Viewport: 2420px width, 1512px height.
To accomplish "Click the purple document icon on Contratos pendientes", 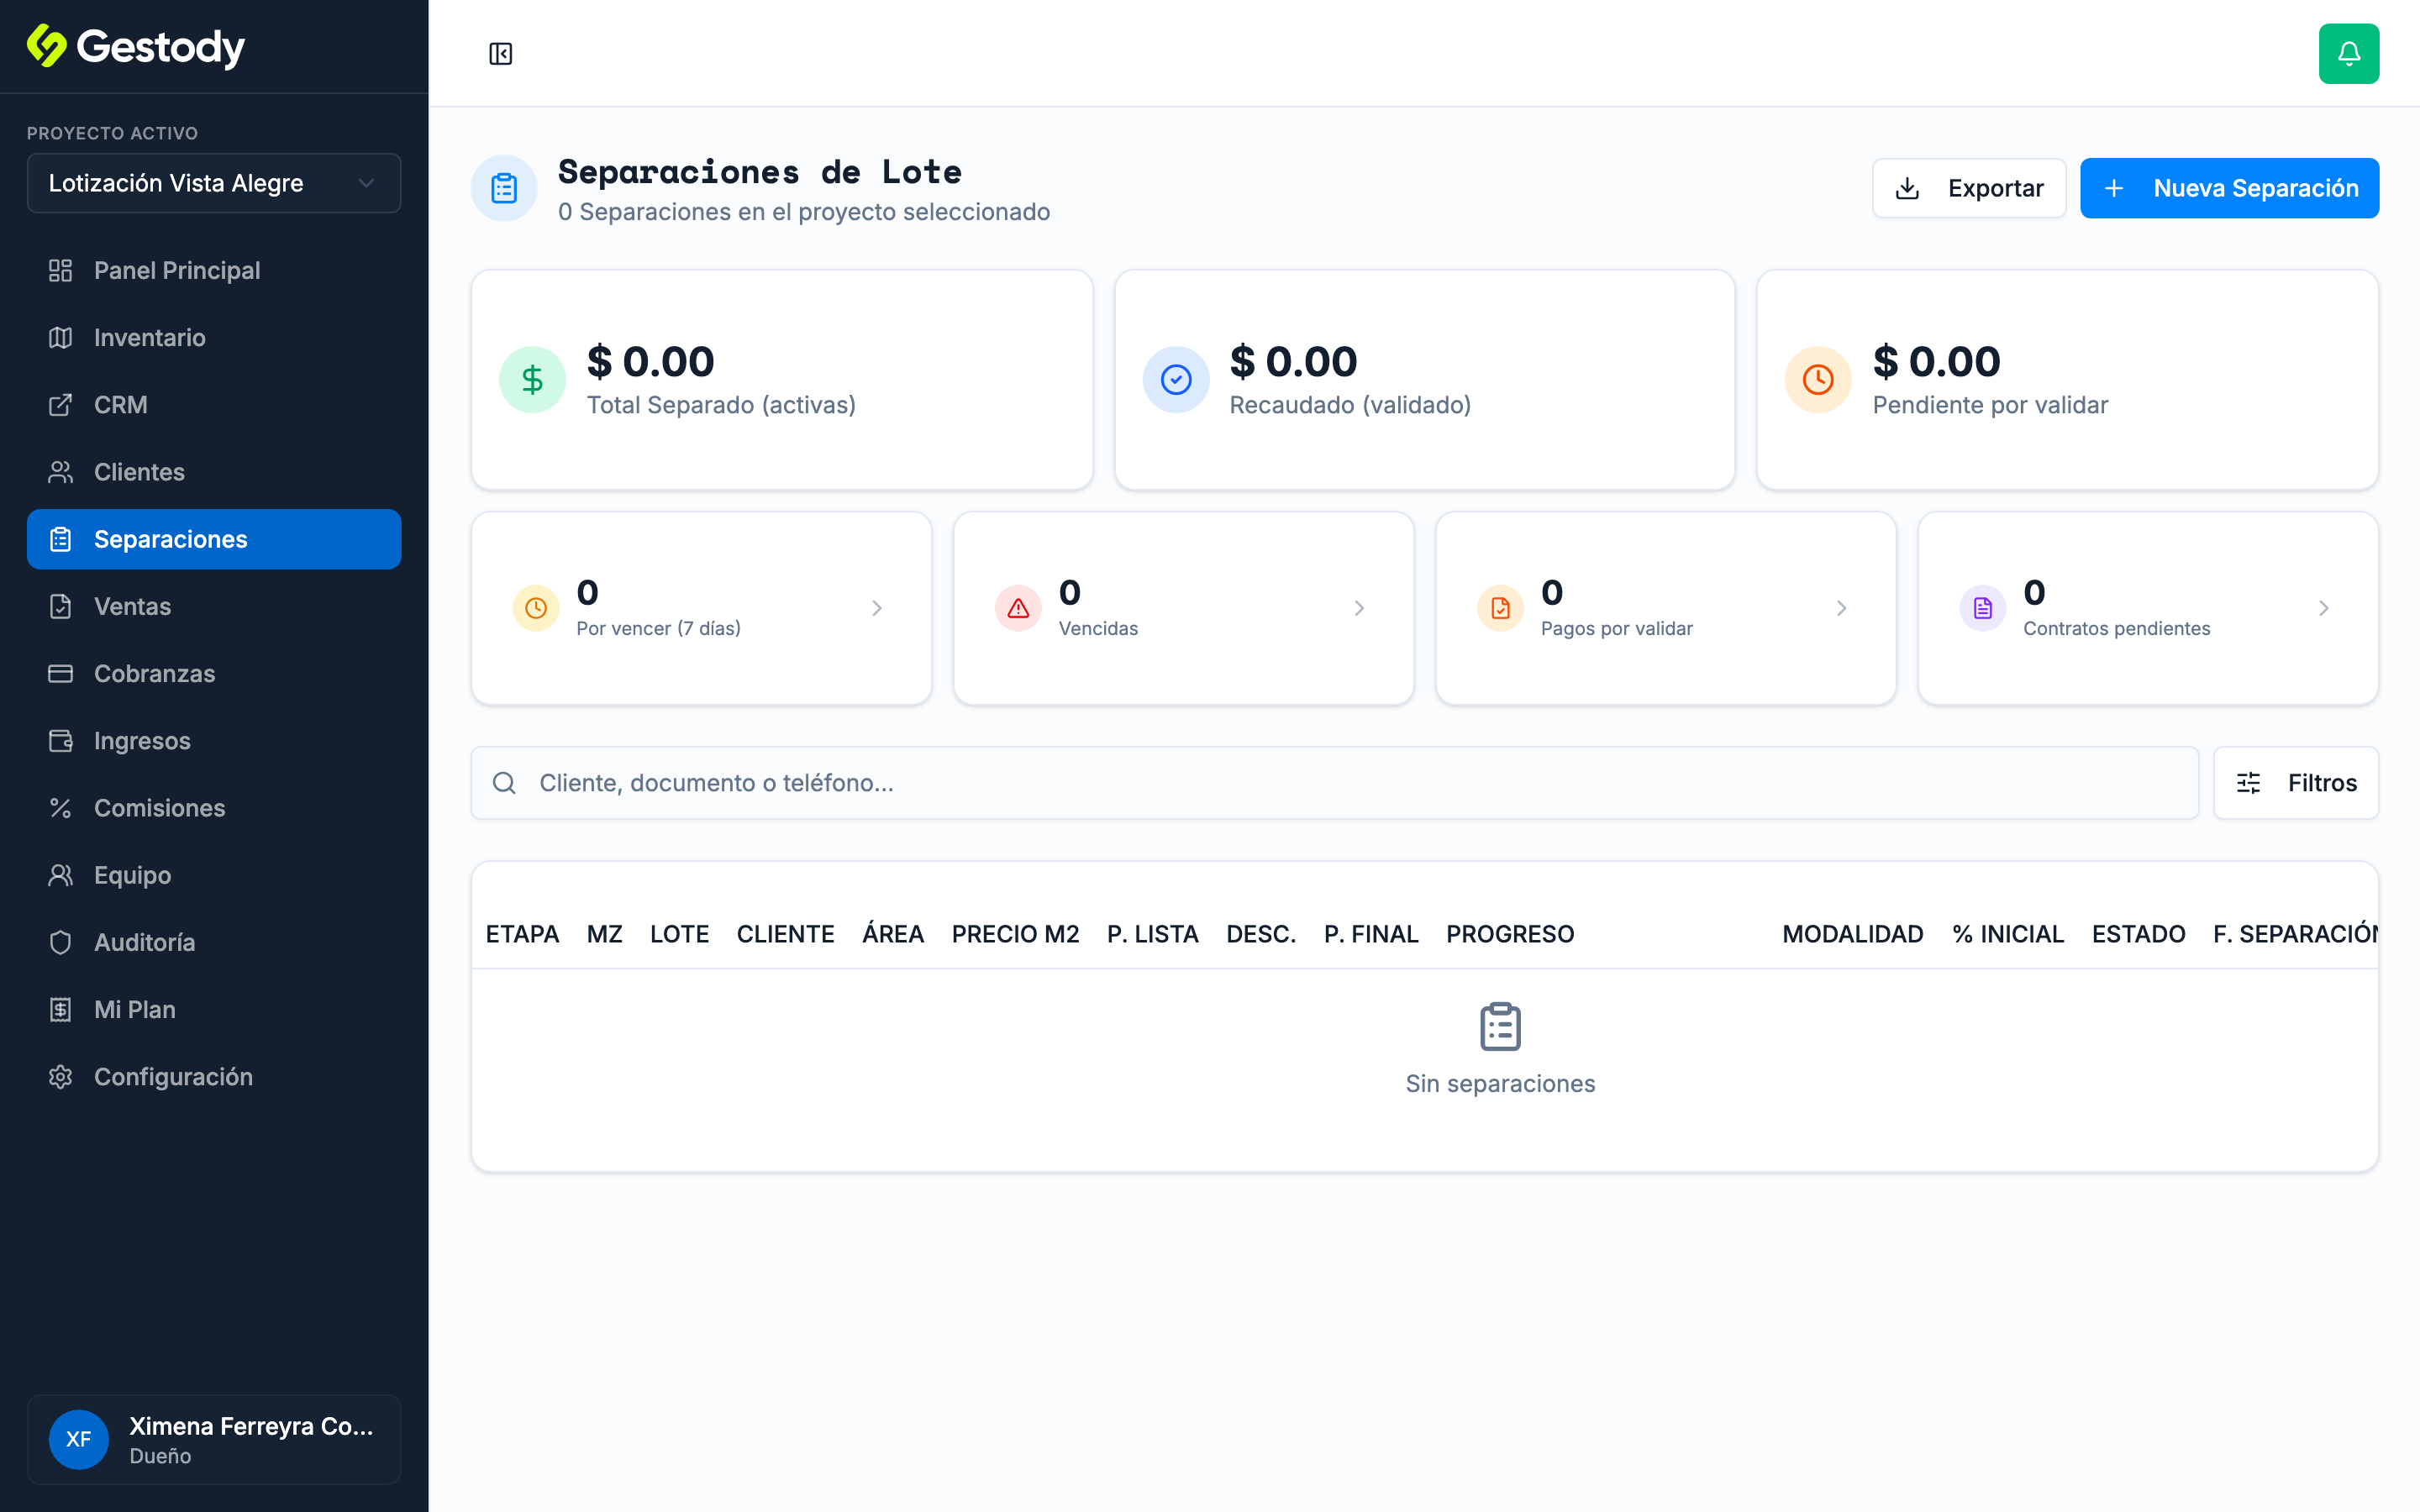I will click(x=1982, y=608).
